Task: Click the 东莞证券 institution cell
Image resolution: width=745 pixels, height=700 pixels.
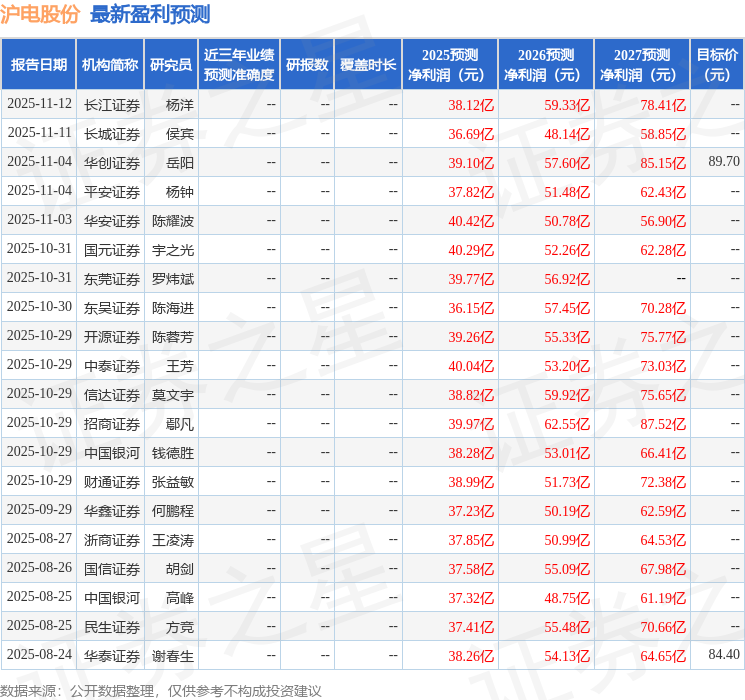Action: 112,278
